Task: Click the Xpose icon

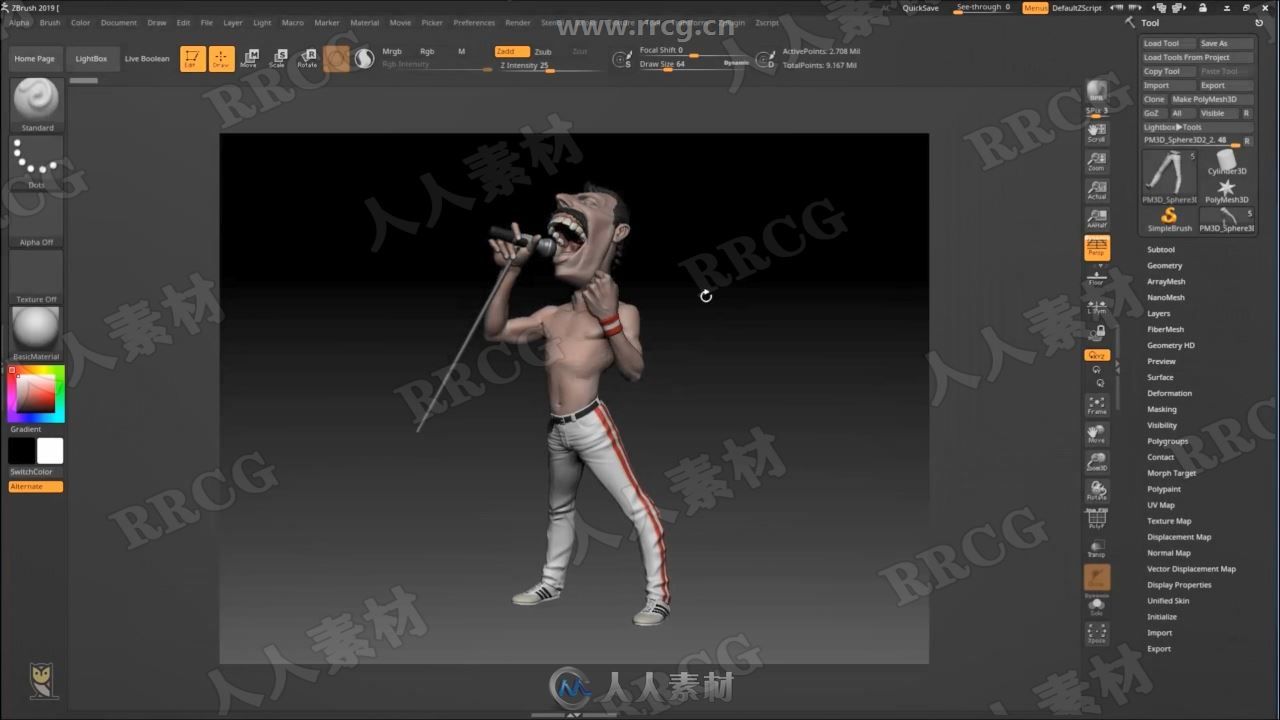Action: click(x=1097, y=634)
